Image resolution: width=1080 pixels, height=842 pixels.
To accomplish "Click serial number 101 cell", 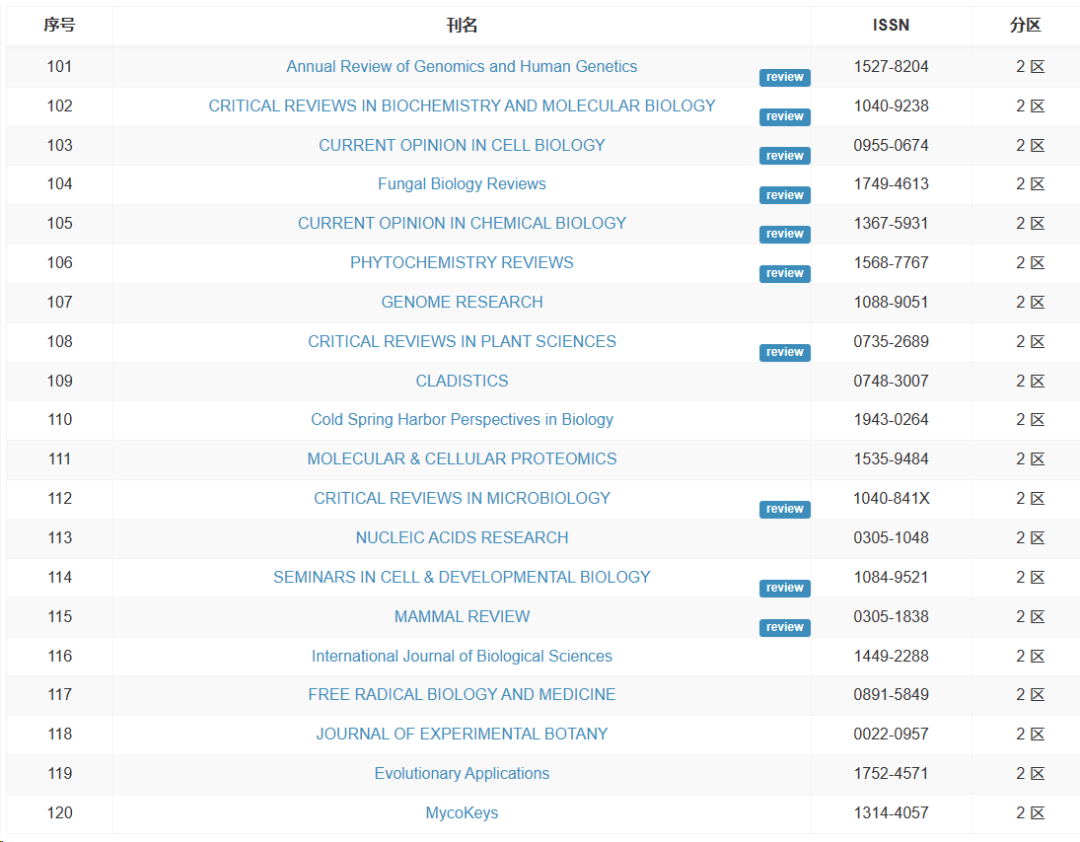I will 59,67.
